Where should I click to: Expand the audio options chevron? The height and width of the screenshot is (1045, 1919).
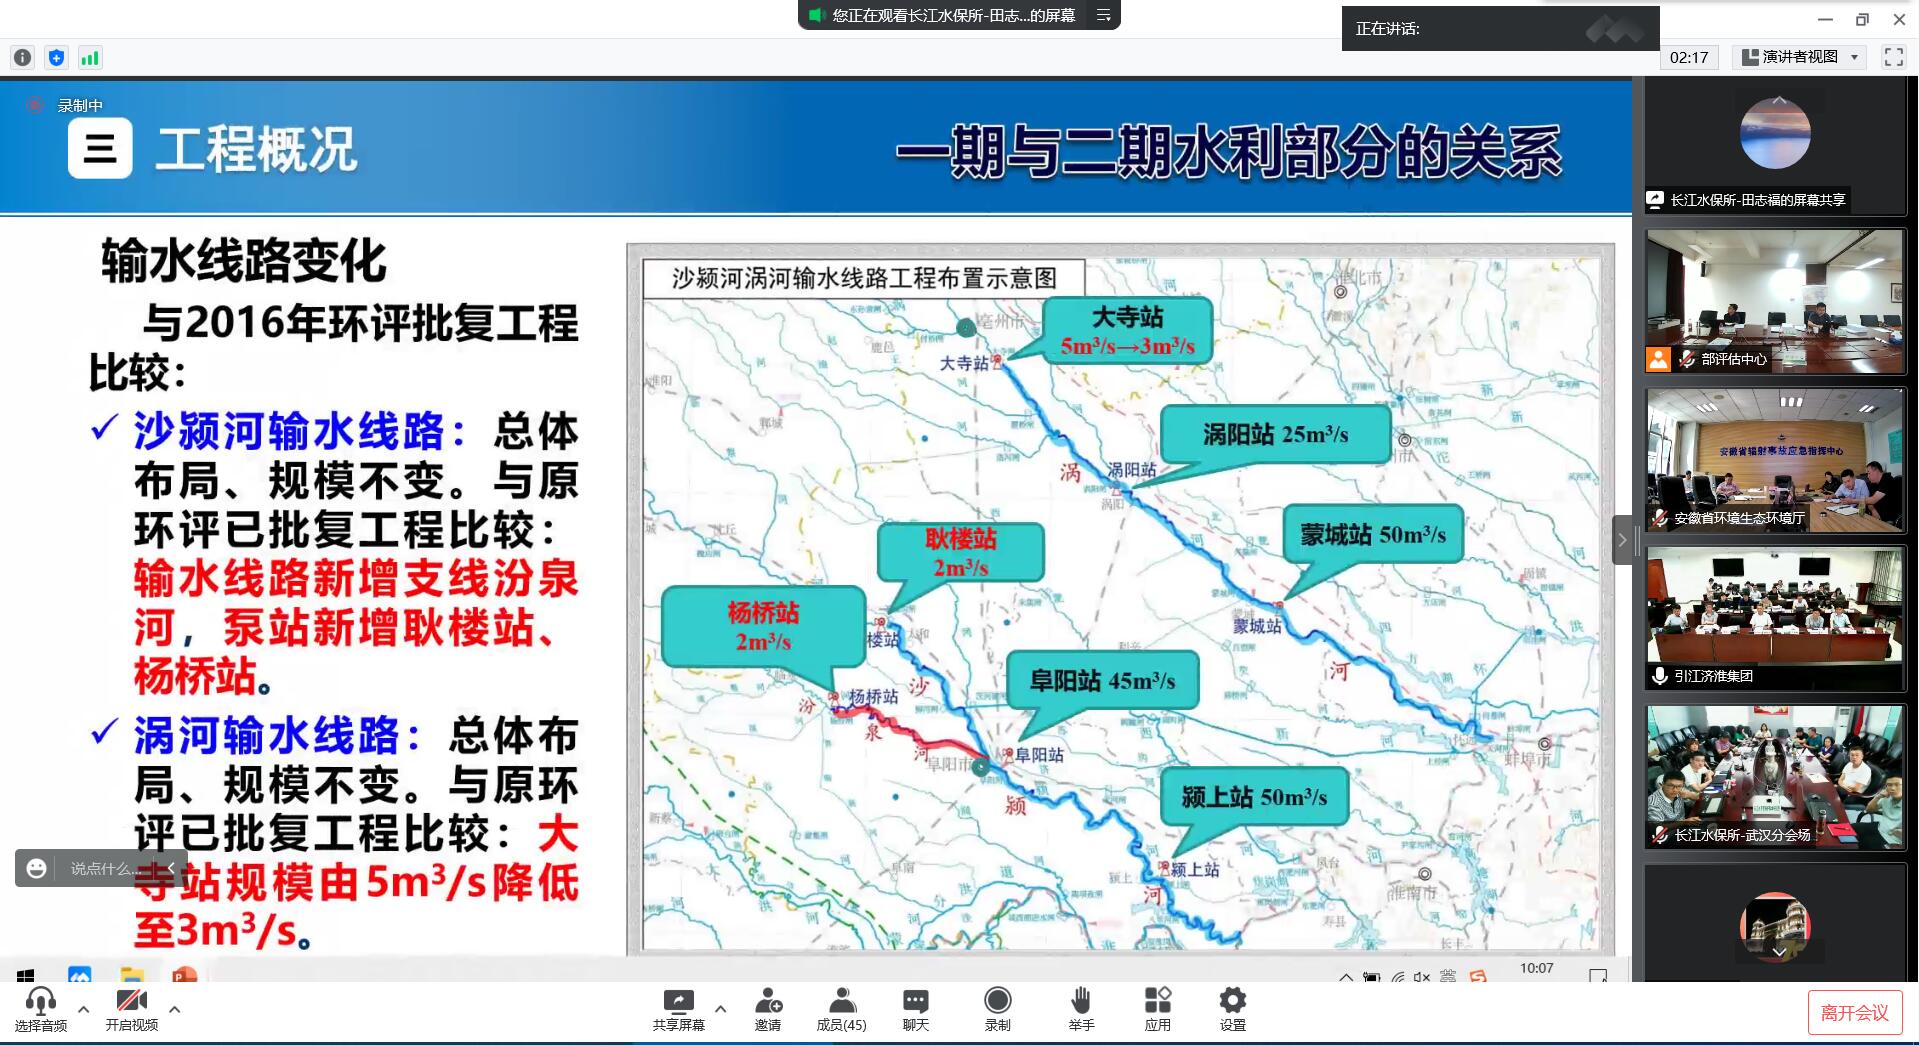click(84, 1009)
